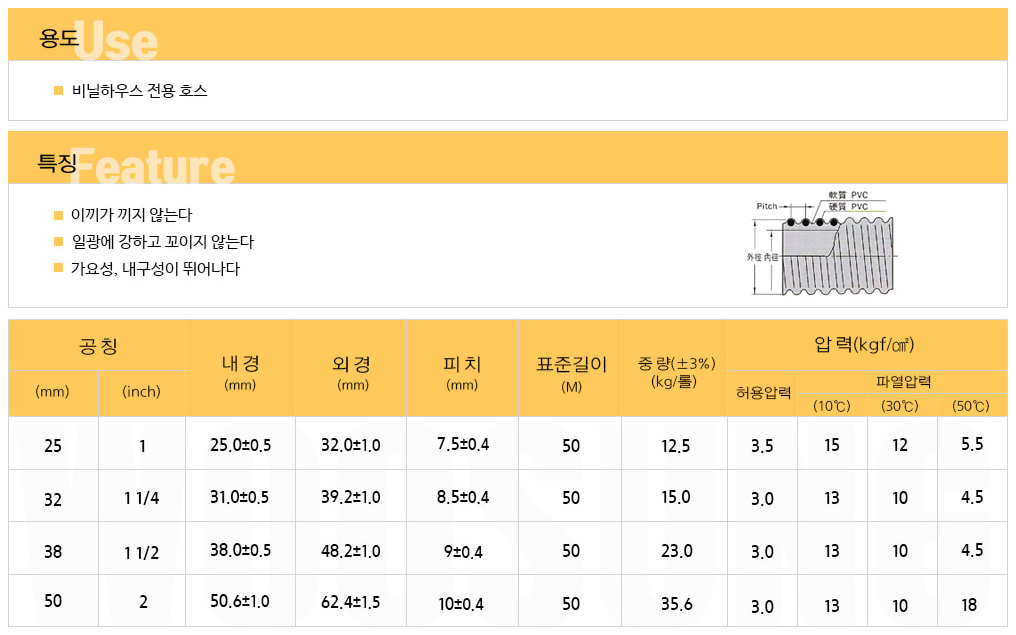The height and width of the screenshot is (635, 1016).
Task: Click outer diameter '32.0±1.0' cell
Action: [351, 445]
